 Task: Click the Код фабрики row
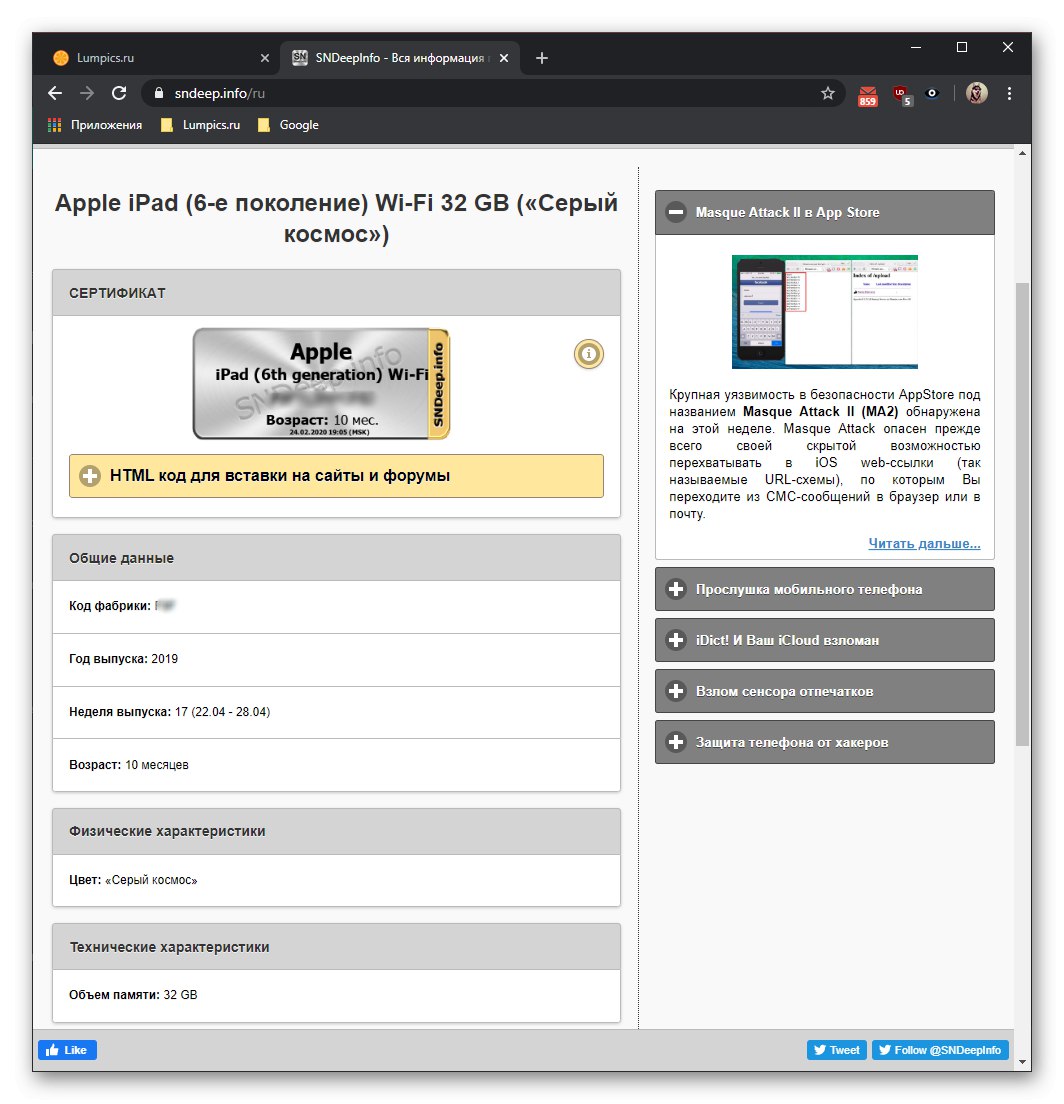(x=336, y=607)
